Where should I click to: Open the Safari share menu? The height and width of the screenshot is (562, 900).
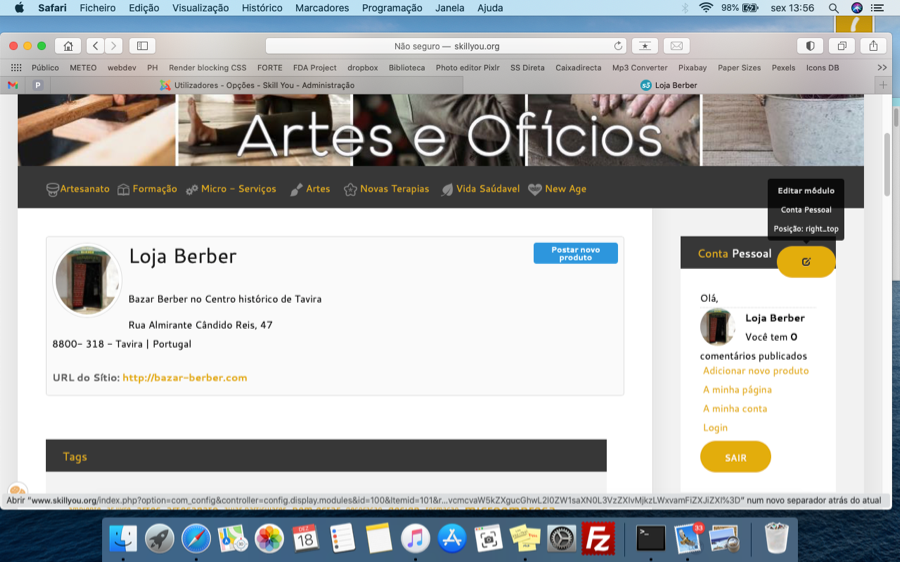point(874,46)
